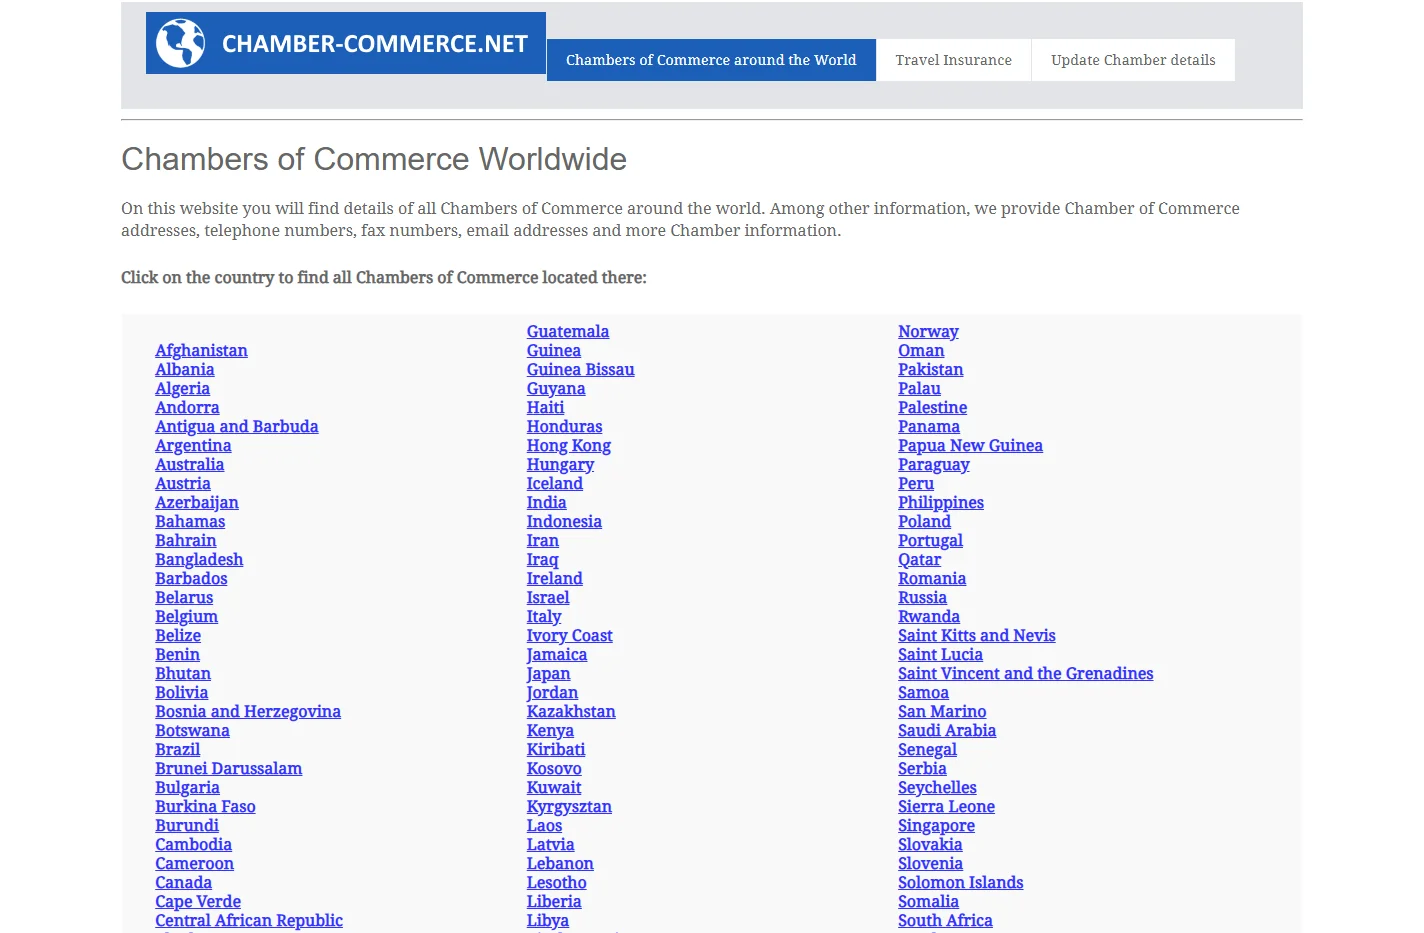Open the Kazakhstan link
Image resolution: width=1424 pixels, height=933 pixels.
click(x=571, y=711)
